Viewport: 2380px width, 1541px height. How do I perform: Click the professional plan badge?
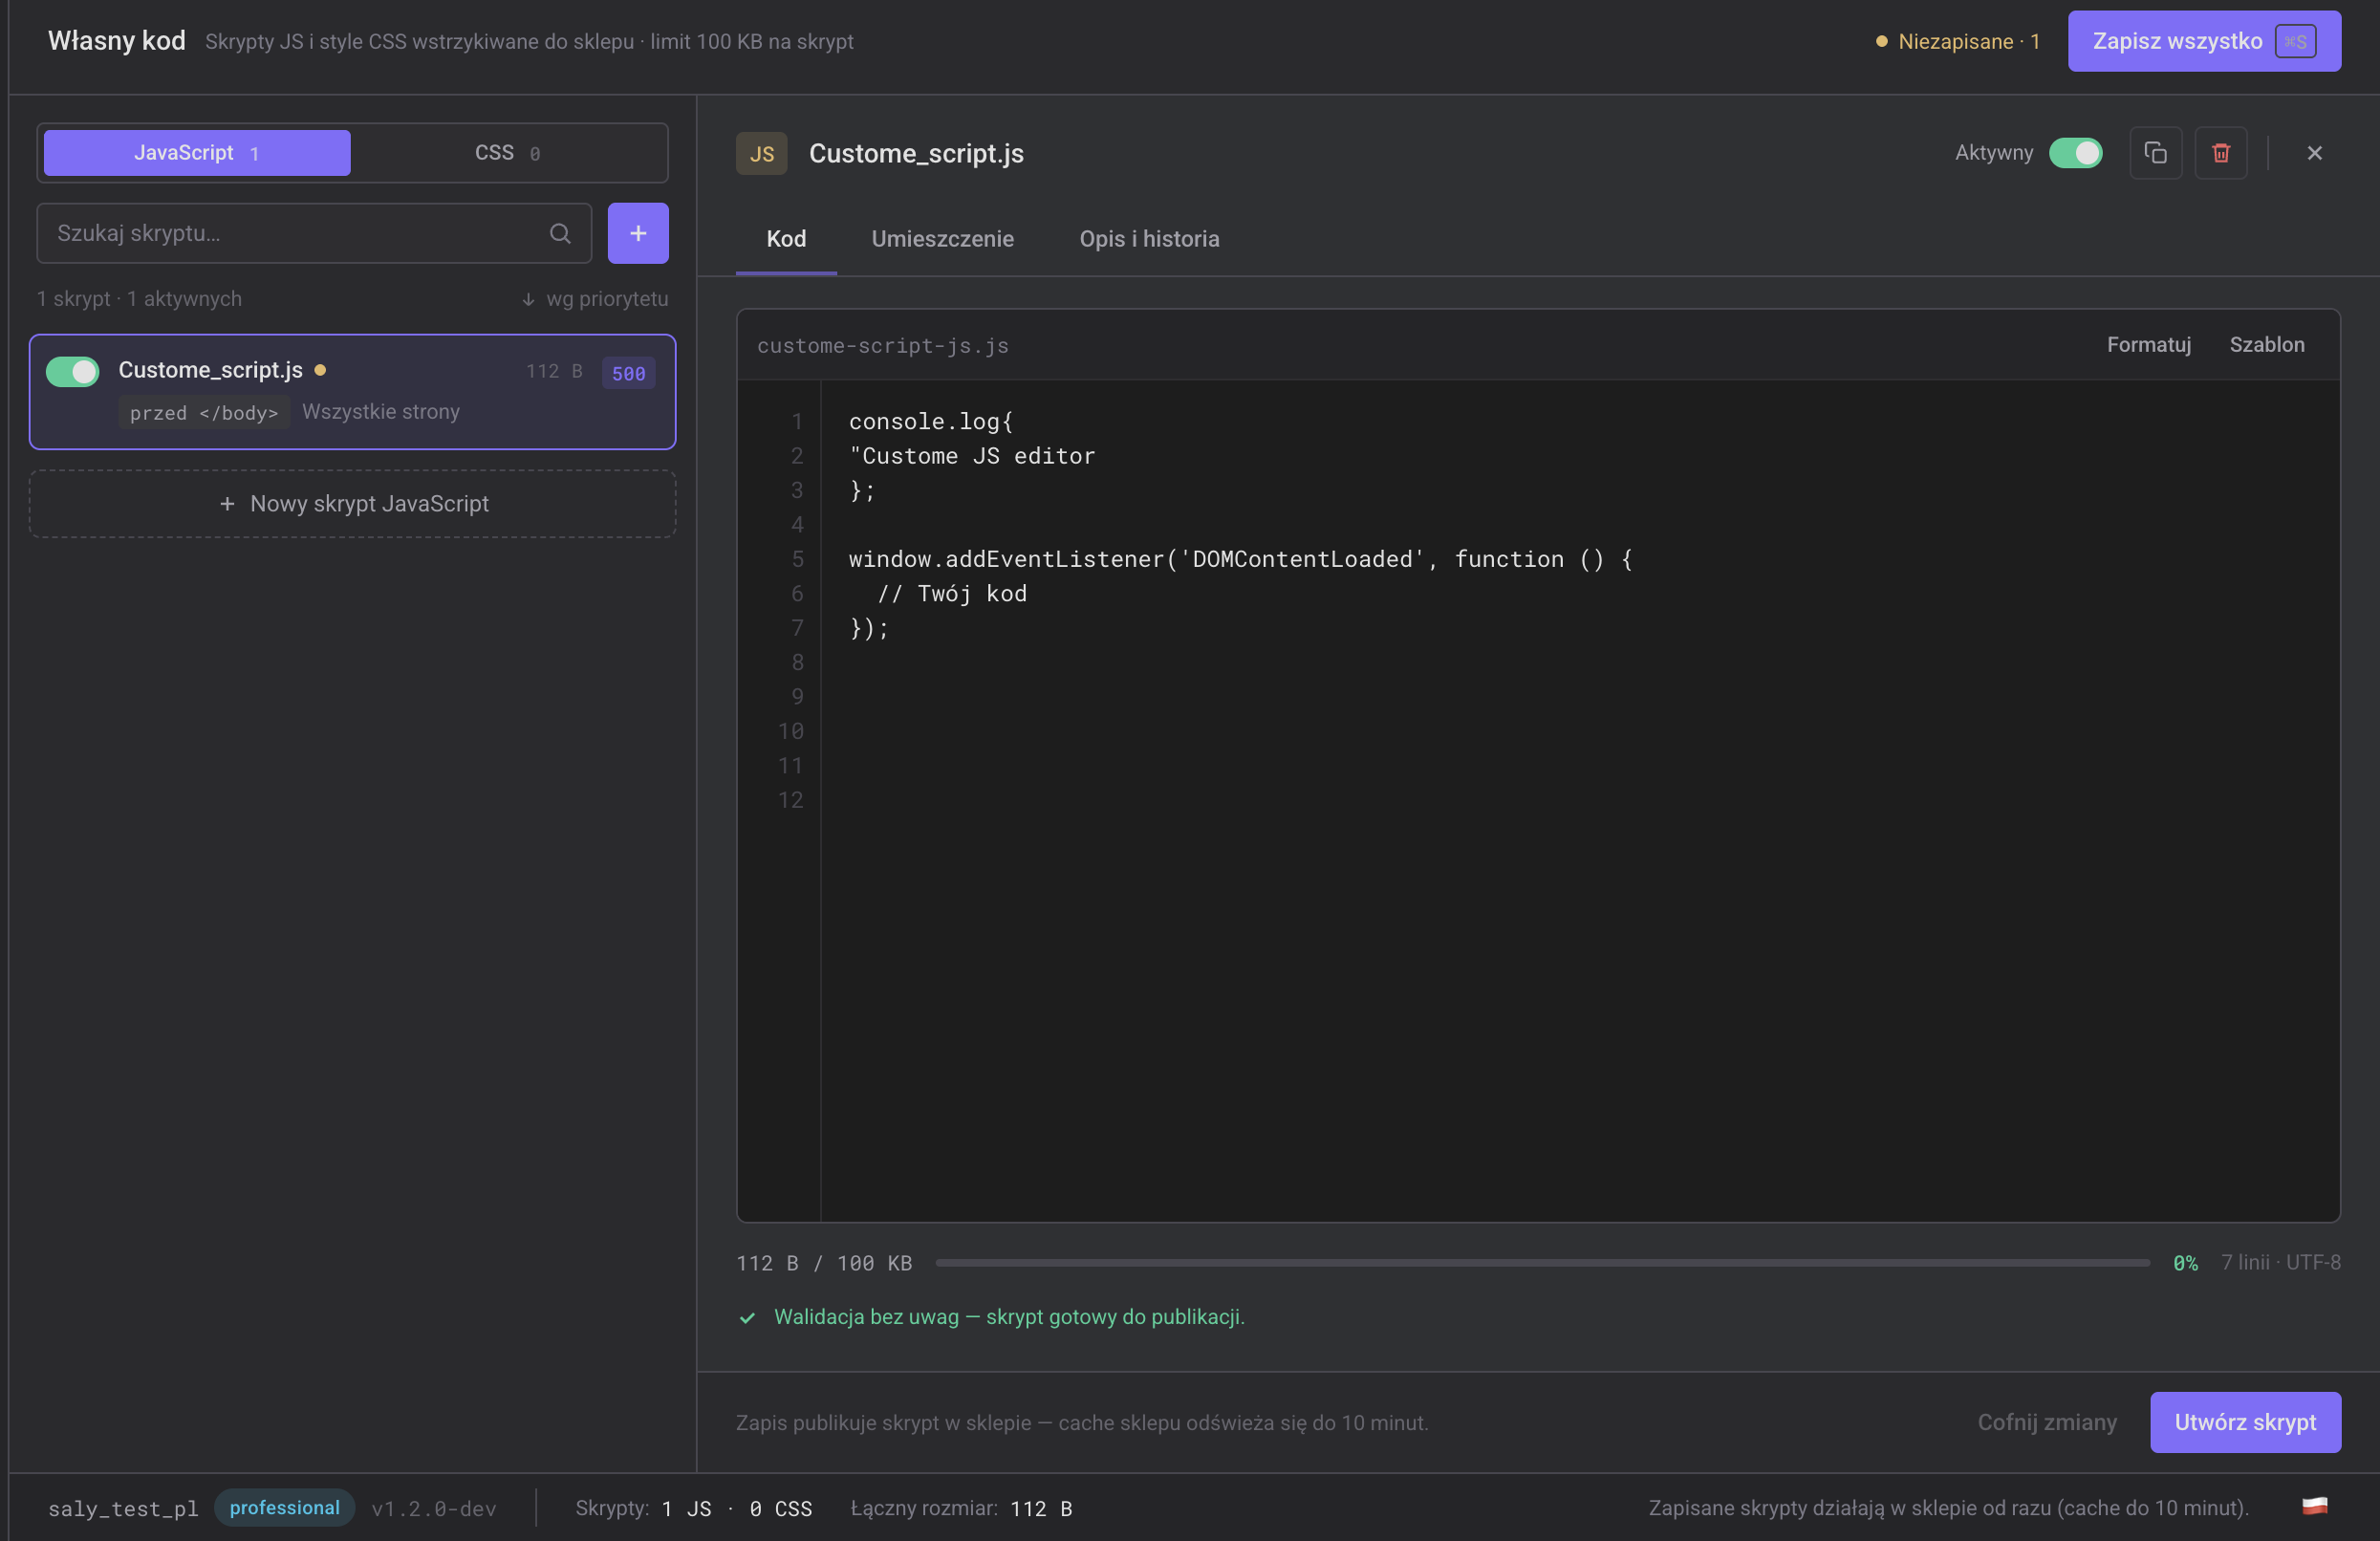284,1507
